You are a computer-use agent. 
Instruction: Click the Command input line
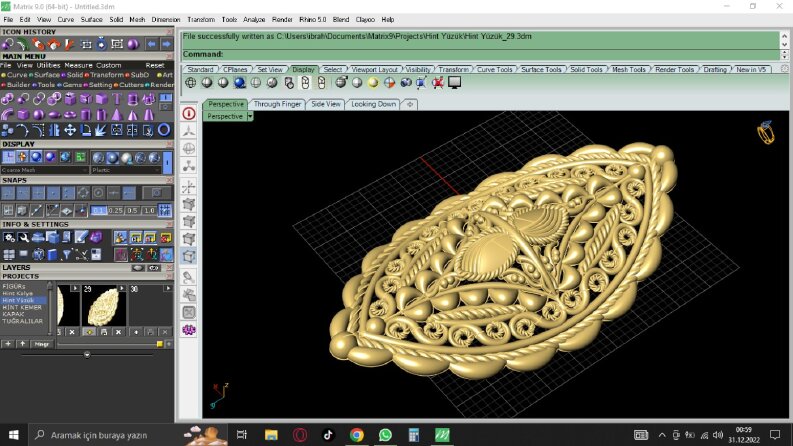[480, 54]
